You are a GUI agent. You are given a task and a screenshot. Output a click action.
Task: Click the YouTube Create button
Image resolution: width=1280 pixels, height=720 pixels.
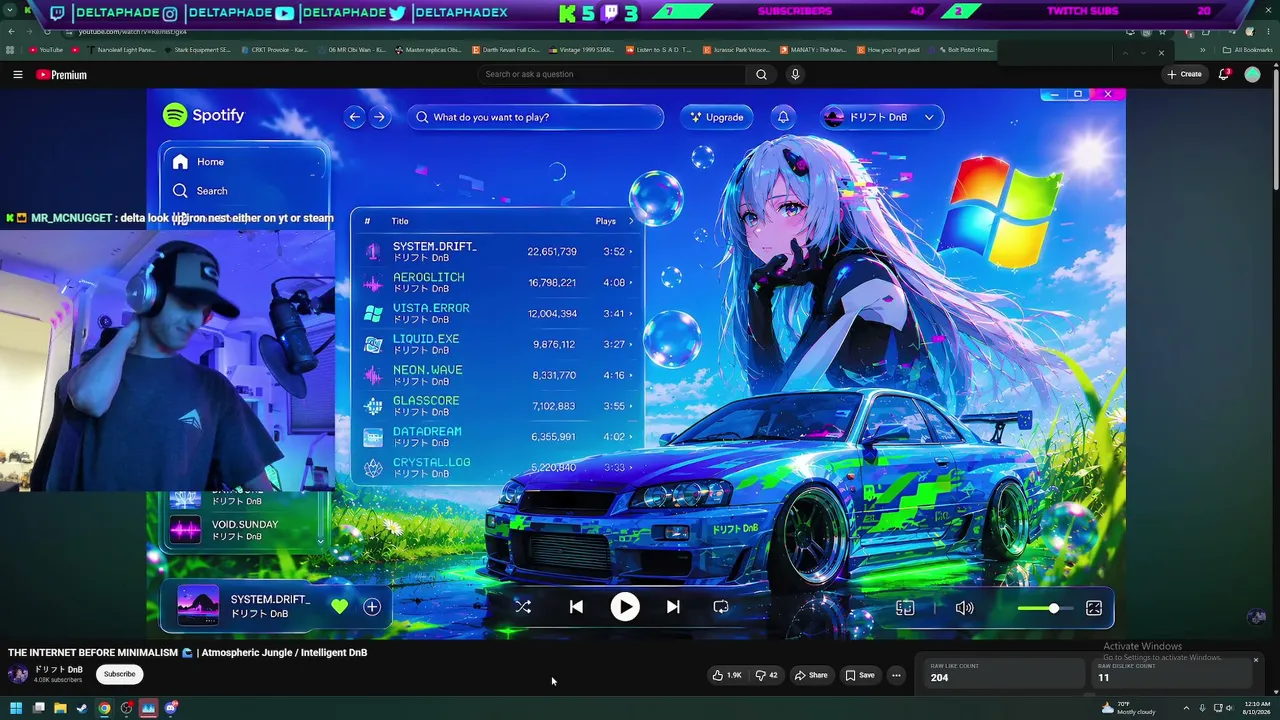coord(1184,74)
